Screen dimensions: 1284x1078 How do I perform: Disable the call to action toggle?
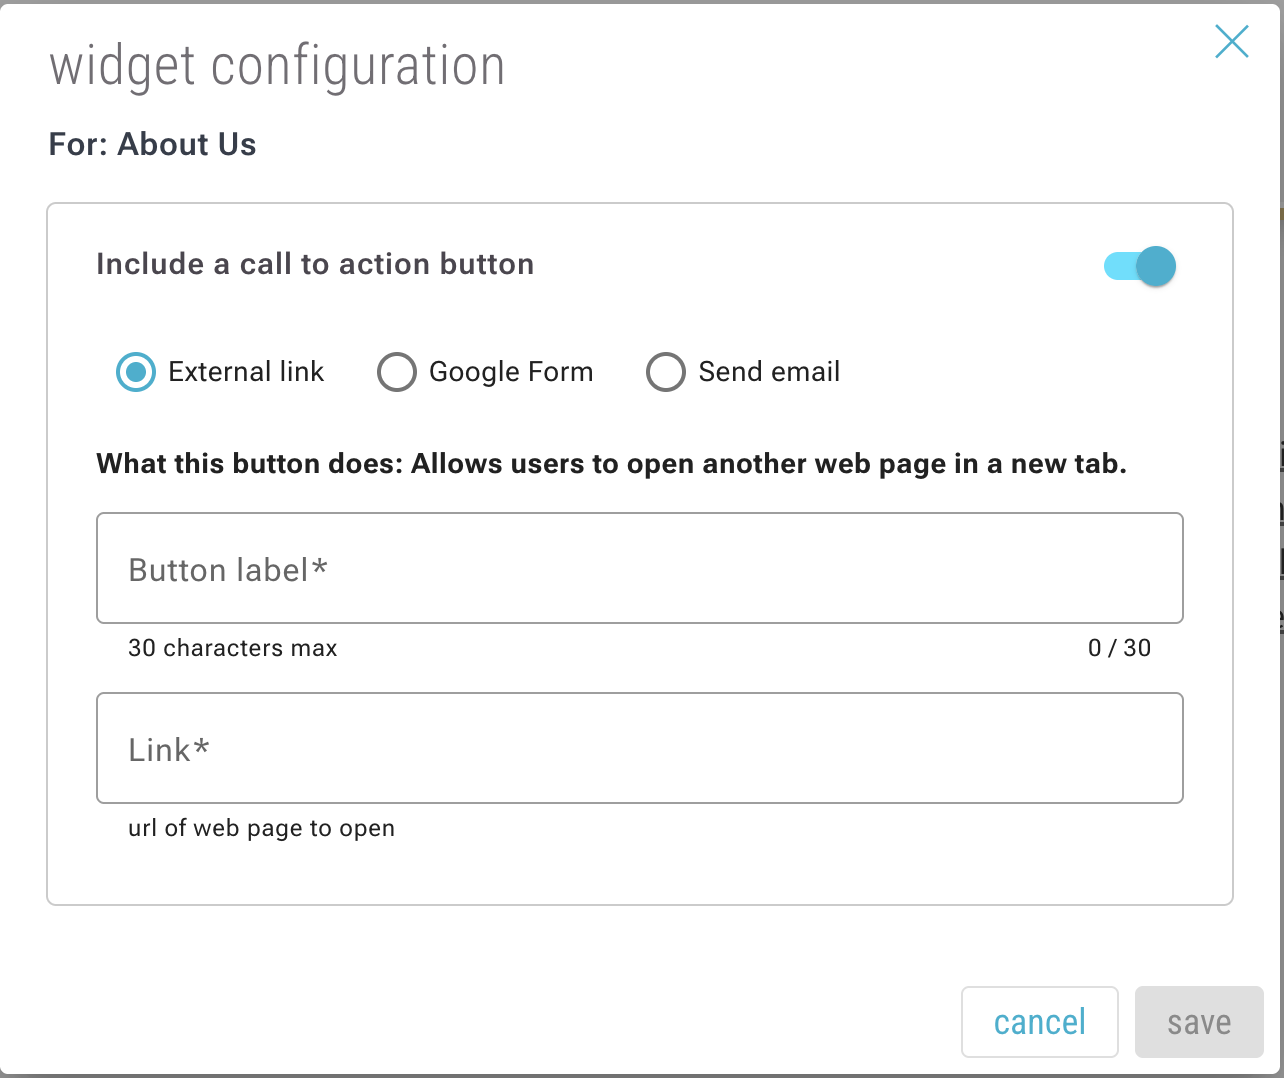coord(1141,266)
